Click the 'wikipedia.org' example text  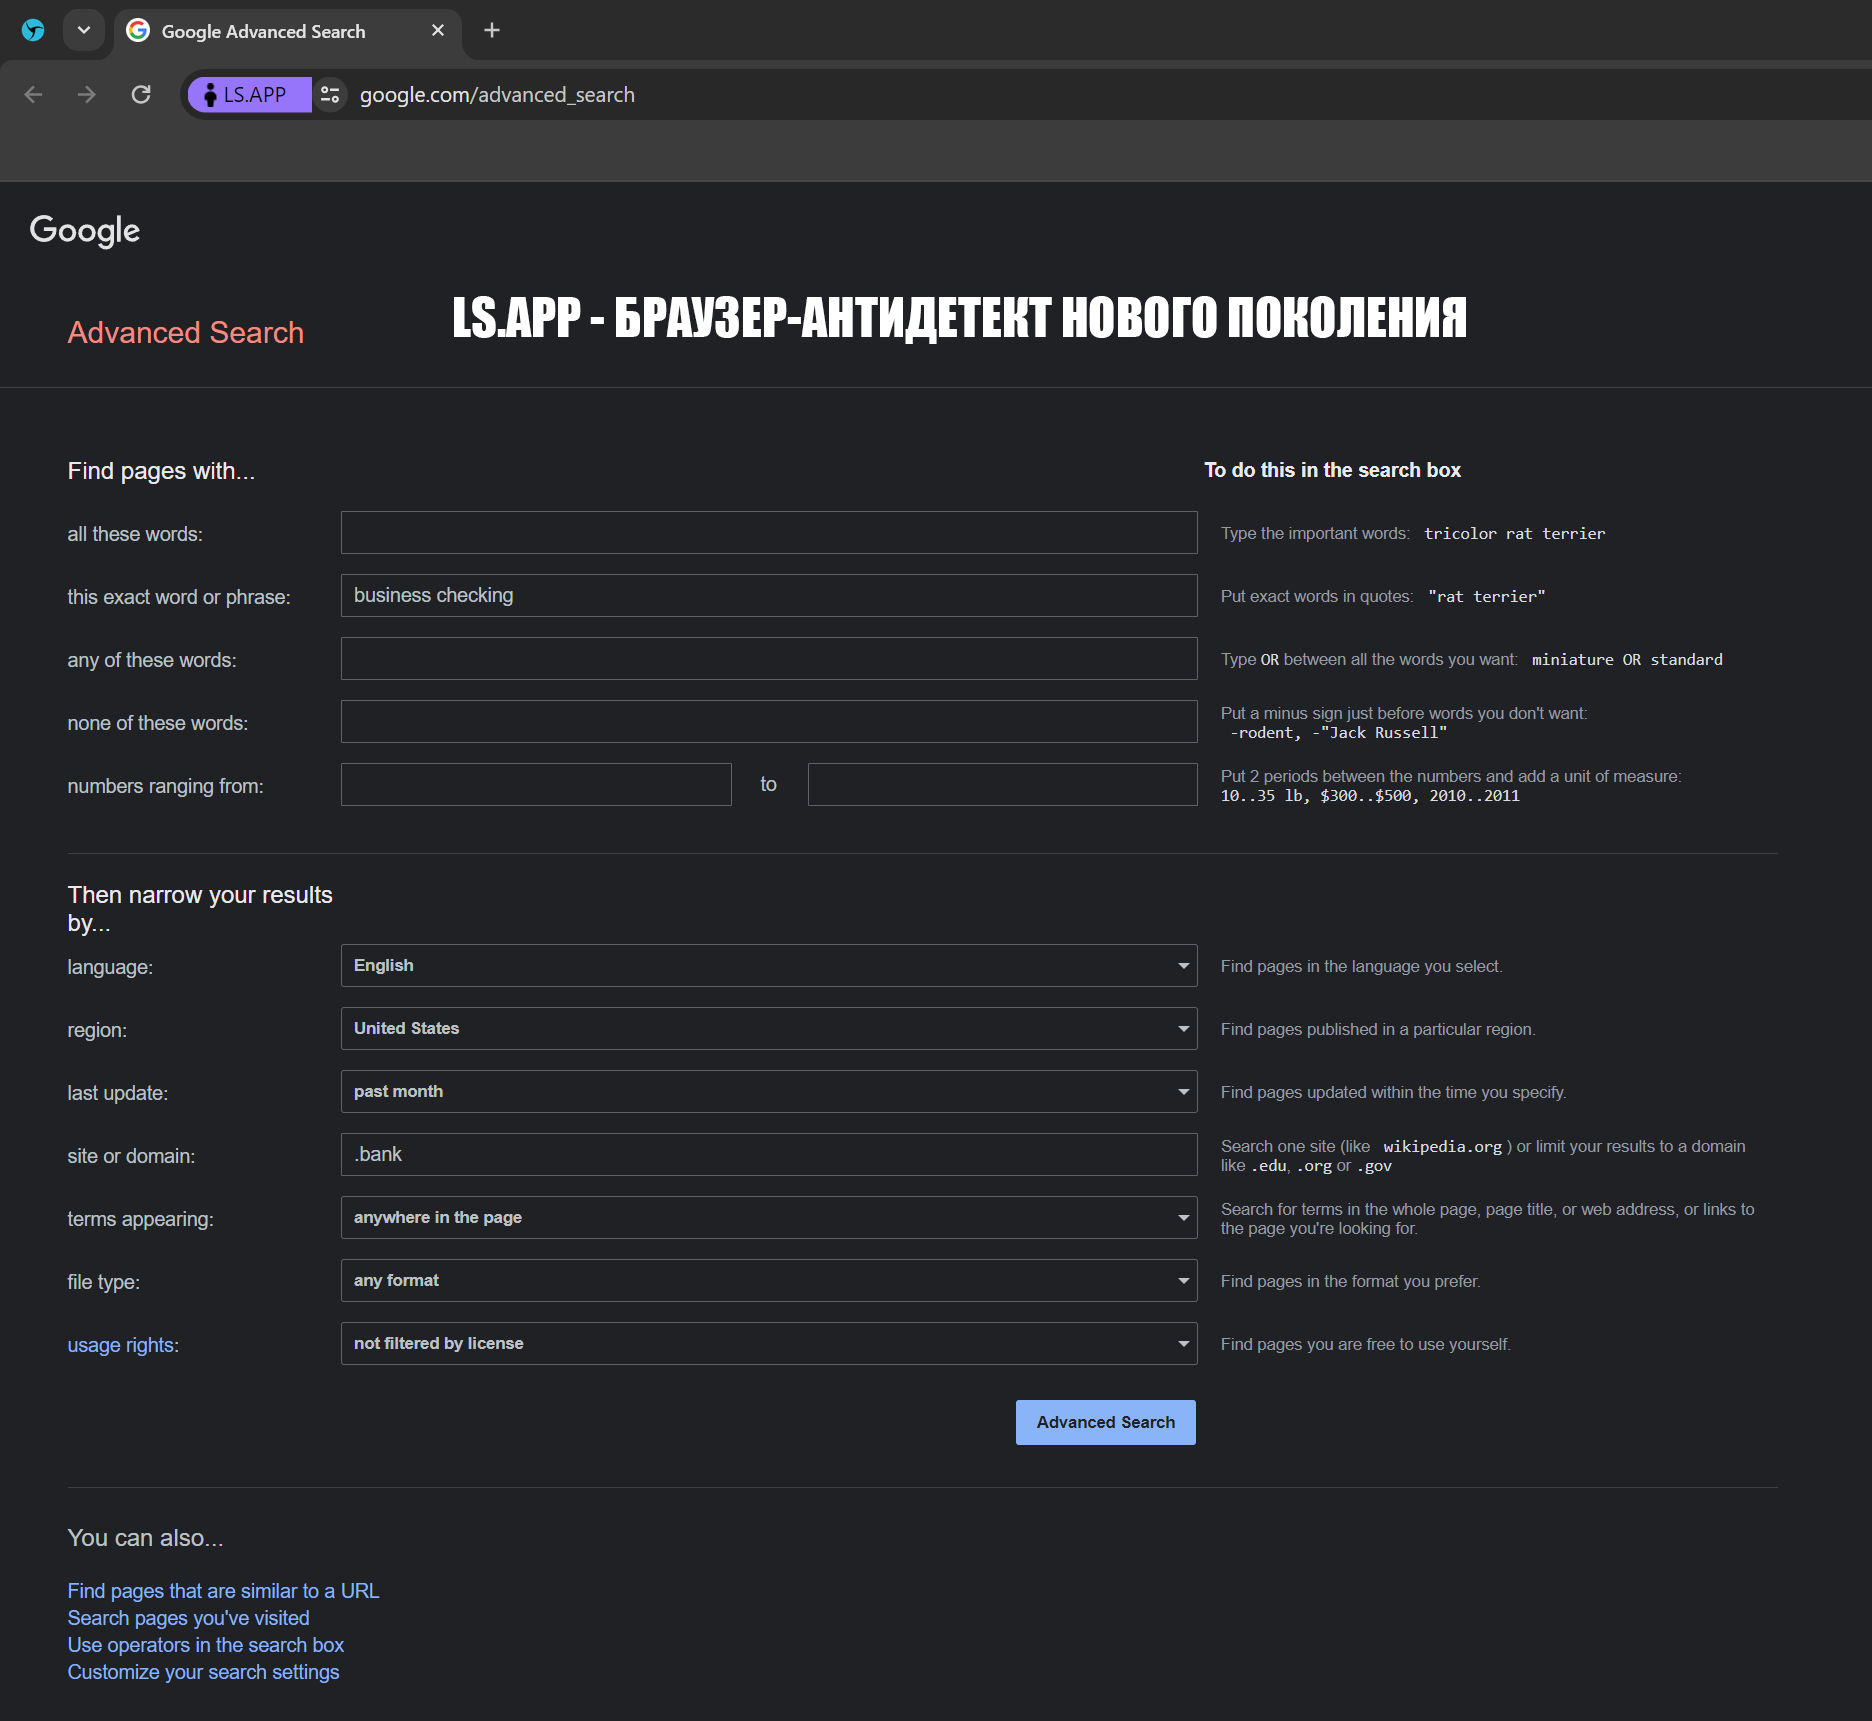1442,1147
